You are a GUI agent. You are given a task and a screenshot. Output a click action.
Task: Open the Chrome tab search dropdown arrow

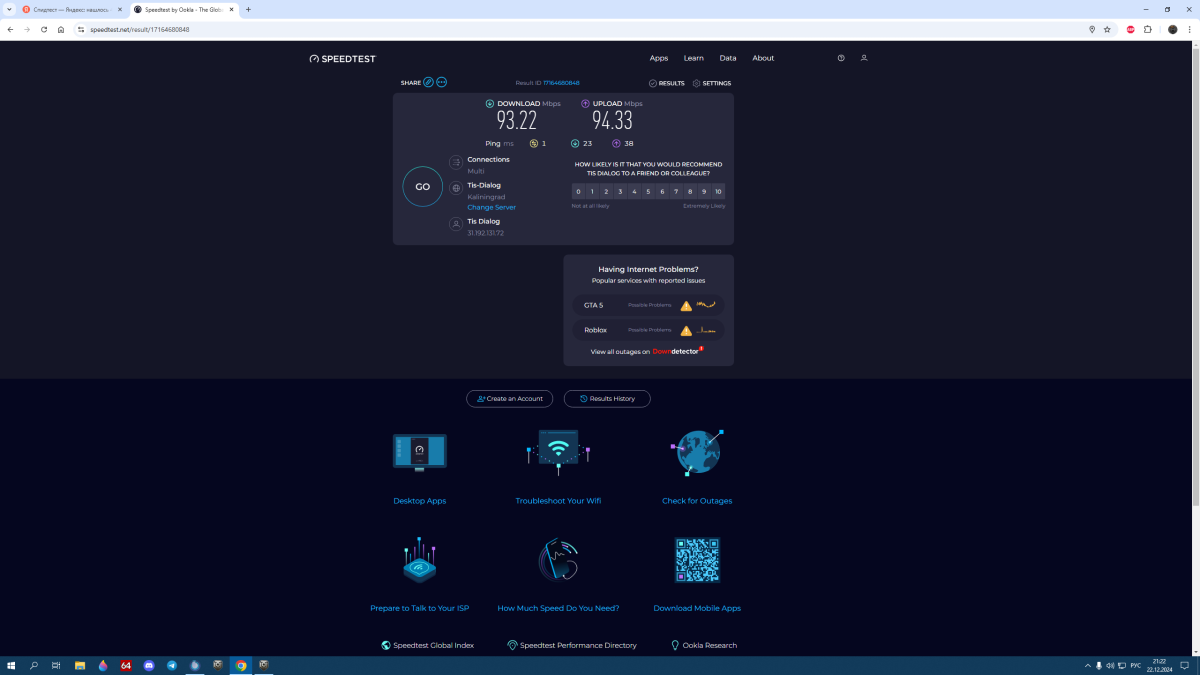pos(9,9)
